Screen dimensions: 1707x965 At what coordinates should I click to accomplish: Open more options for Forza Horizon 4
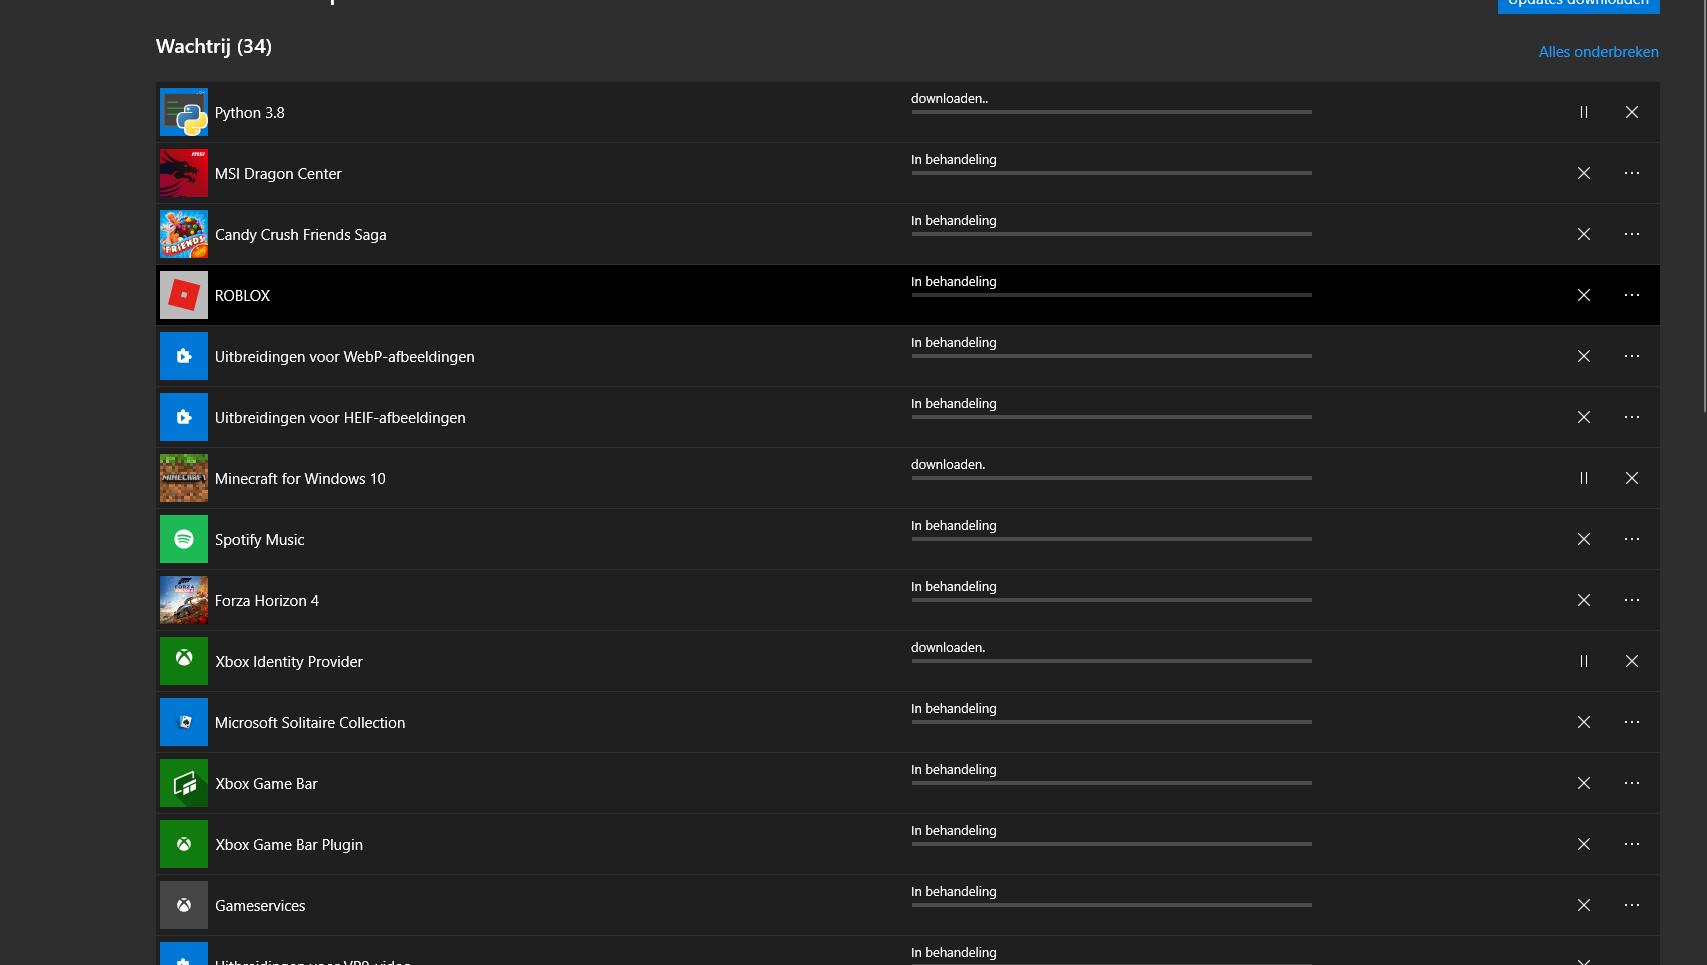(x=1632, y=600)
